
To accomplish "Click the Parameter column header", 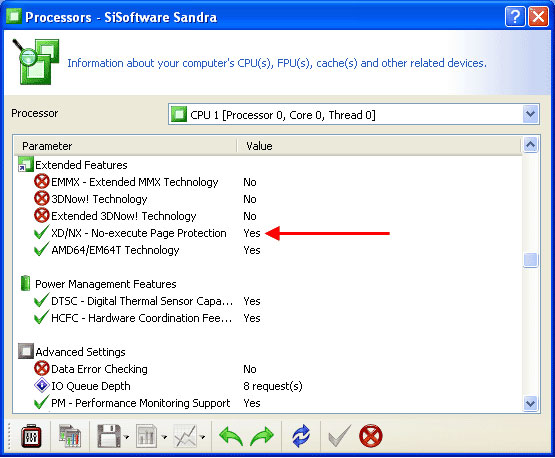I will [125, 146].
